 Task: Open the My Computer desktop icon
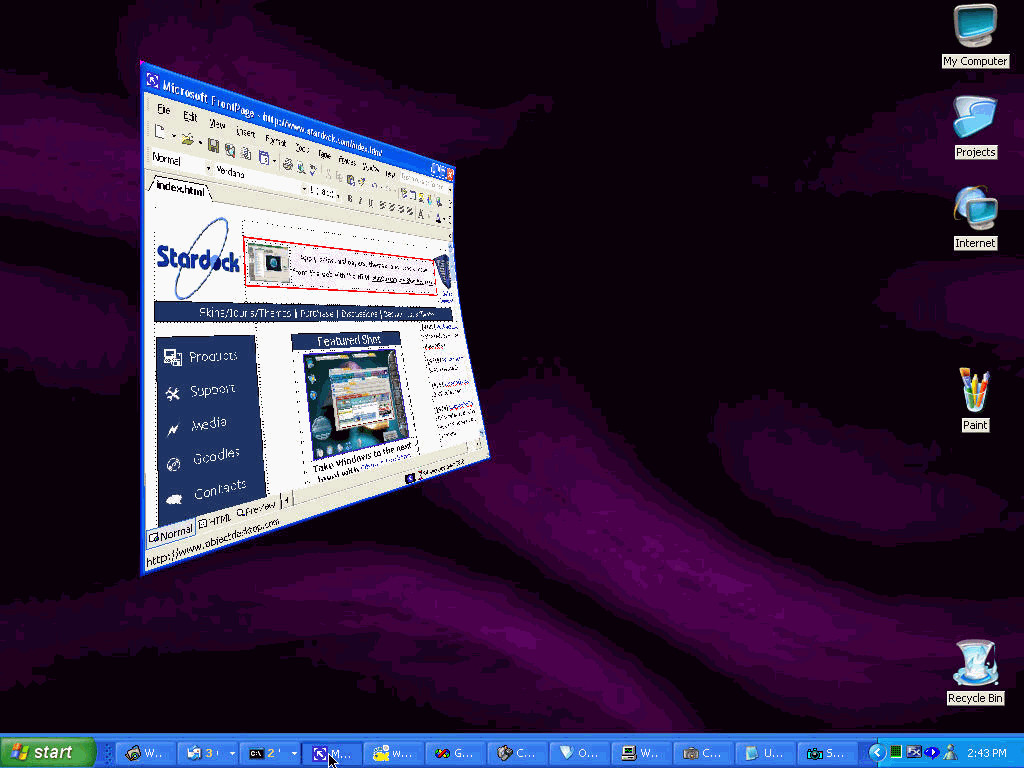975,35
